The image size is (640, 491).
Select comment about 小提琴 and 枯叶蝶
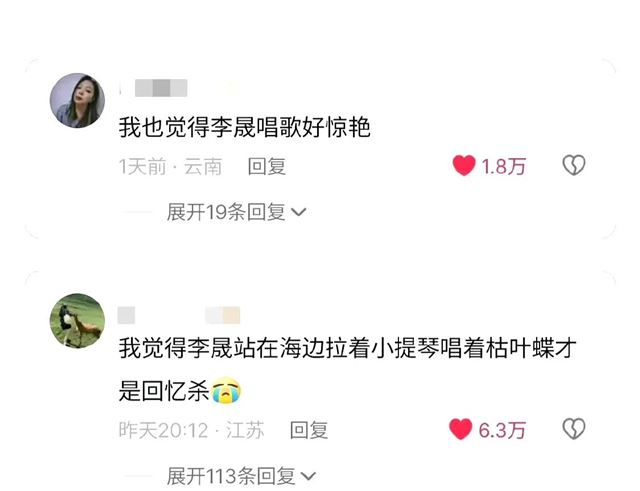[347, 369]
